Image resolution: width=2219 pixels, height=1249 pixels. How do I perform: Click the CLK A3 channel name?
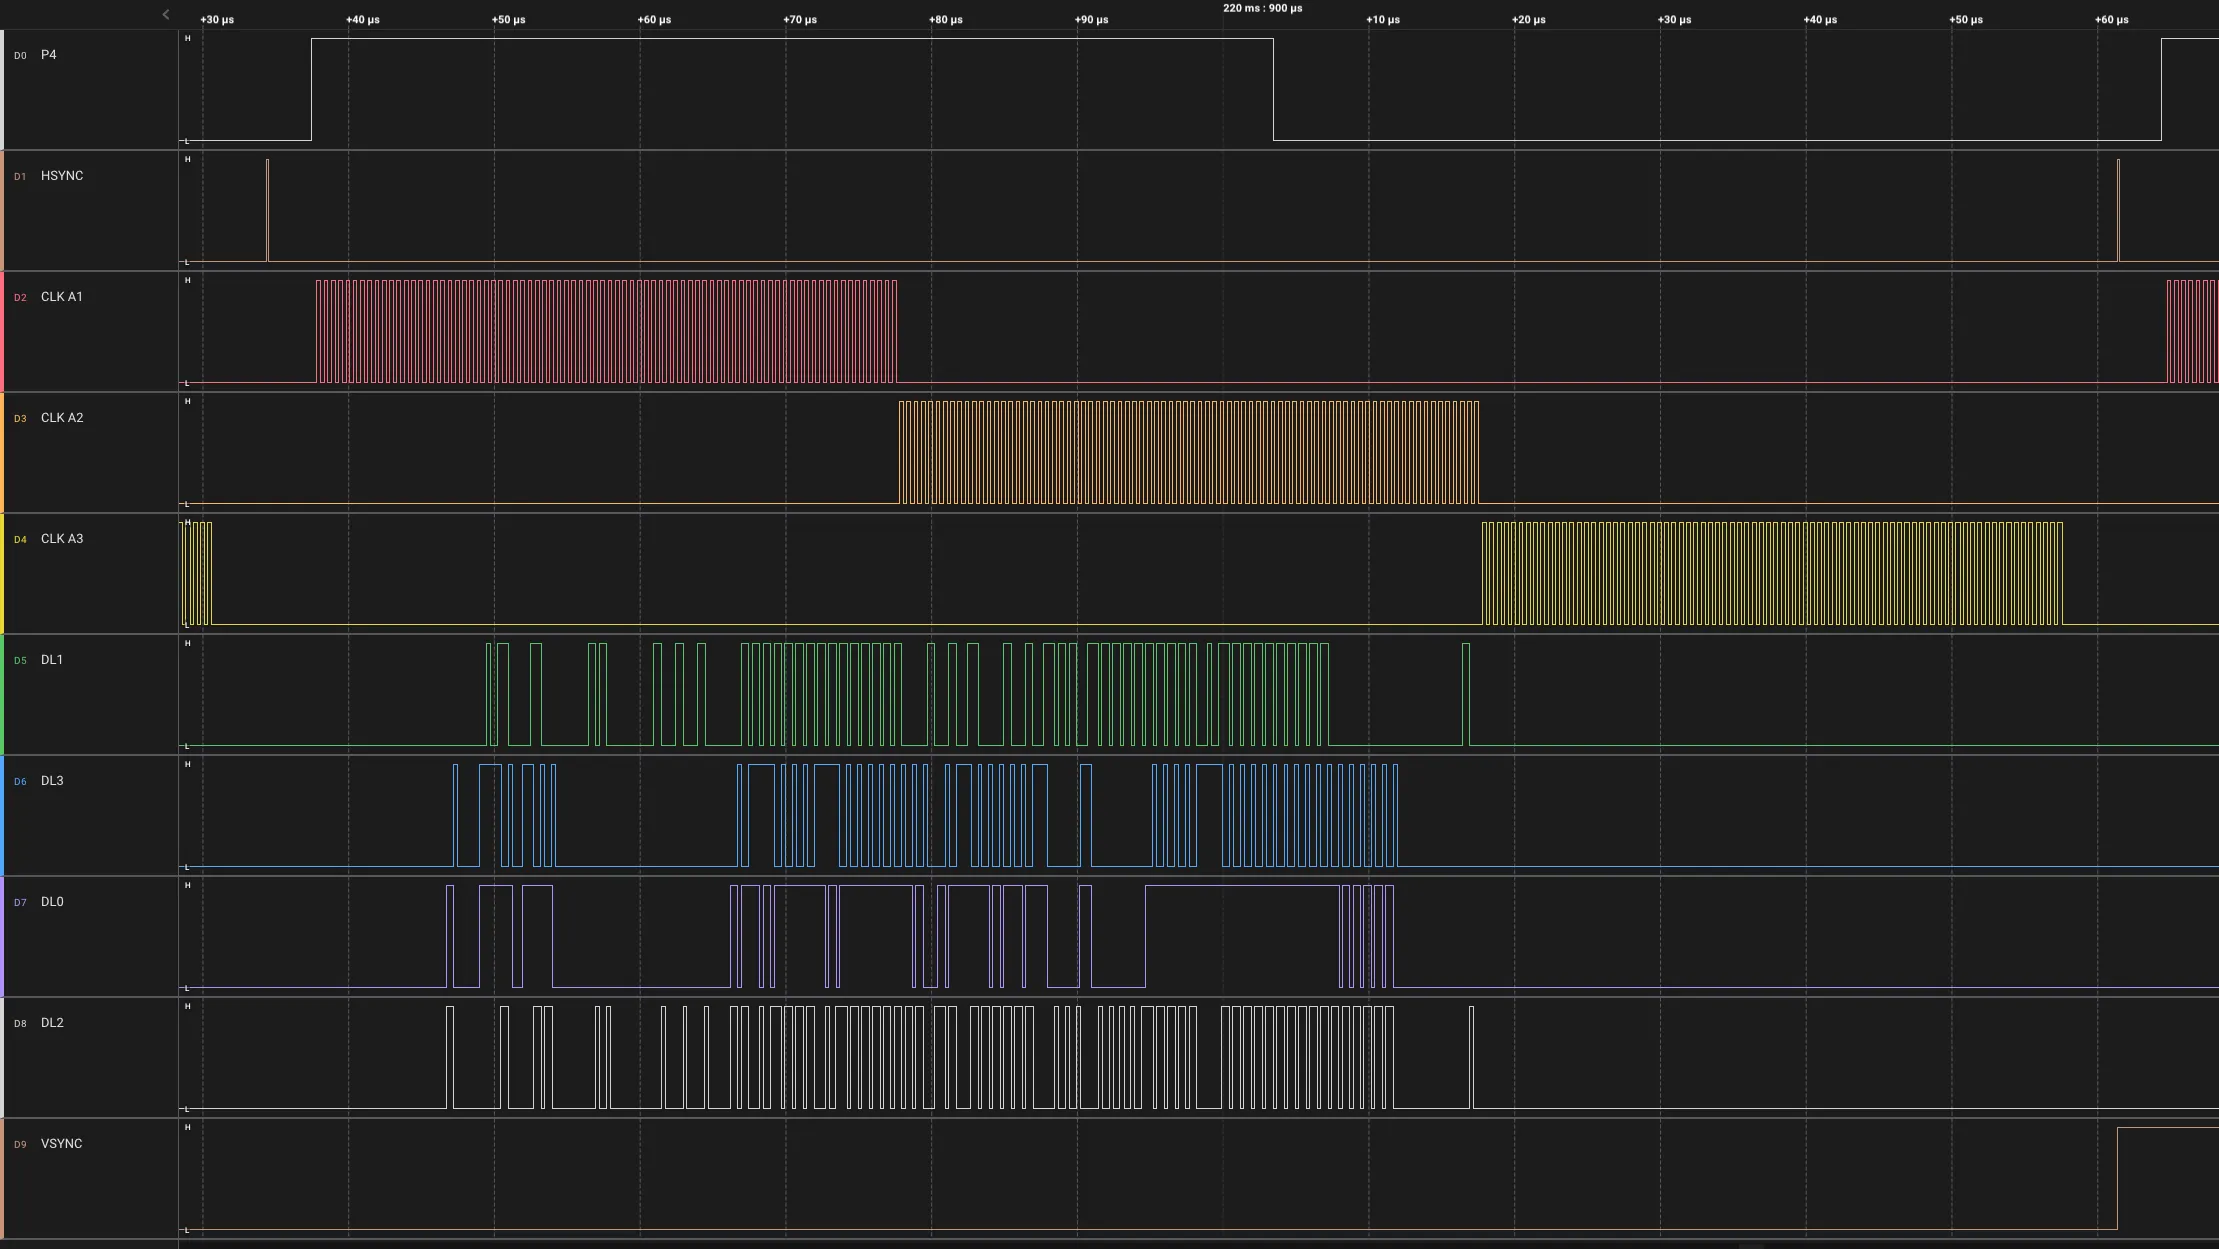tap(61, 539)
